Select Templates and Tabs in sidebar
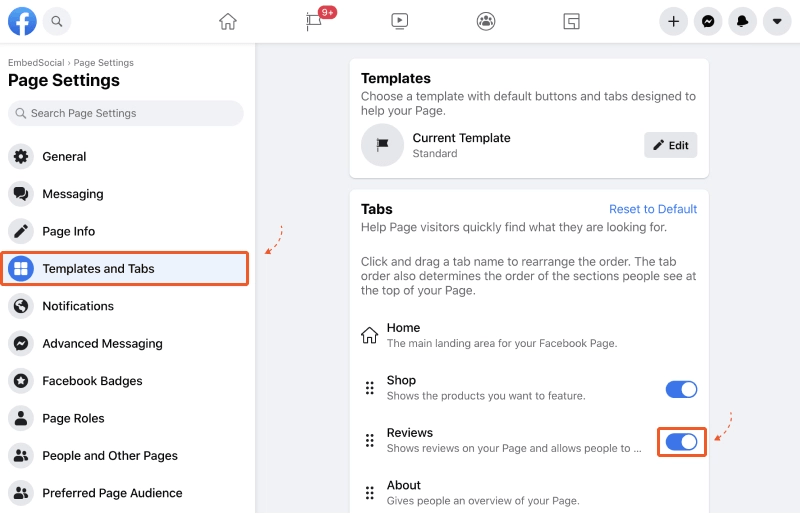The height and width of the screenshot is (514, 800). point(126,268)
